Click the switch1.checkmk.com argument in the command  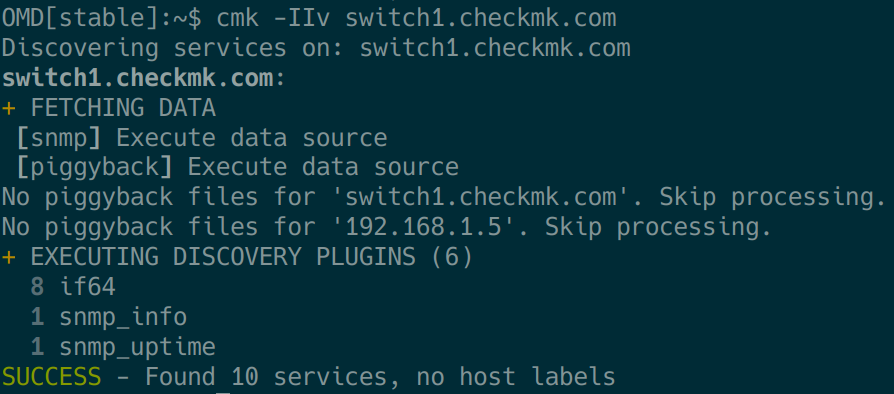481,18
